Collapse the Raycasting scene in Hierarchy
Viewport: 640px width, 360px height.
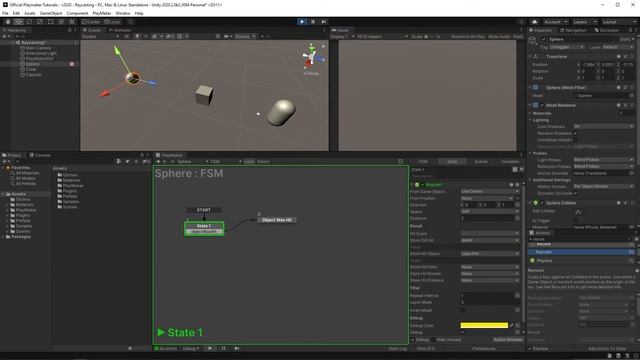(13, 42)
